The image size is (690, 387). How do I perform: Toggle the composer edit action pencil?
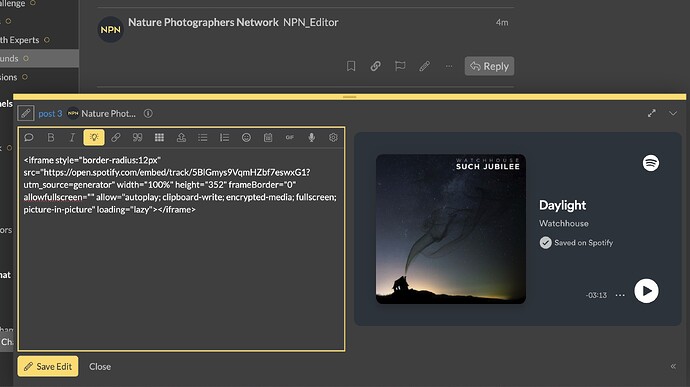tap(26, 113)
